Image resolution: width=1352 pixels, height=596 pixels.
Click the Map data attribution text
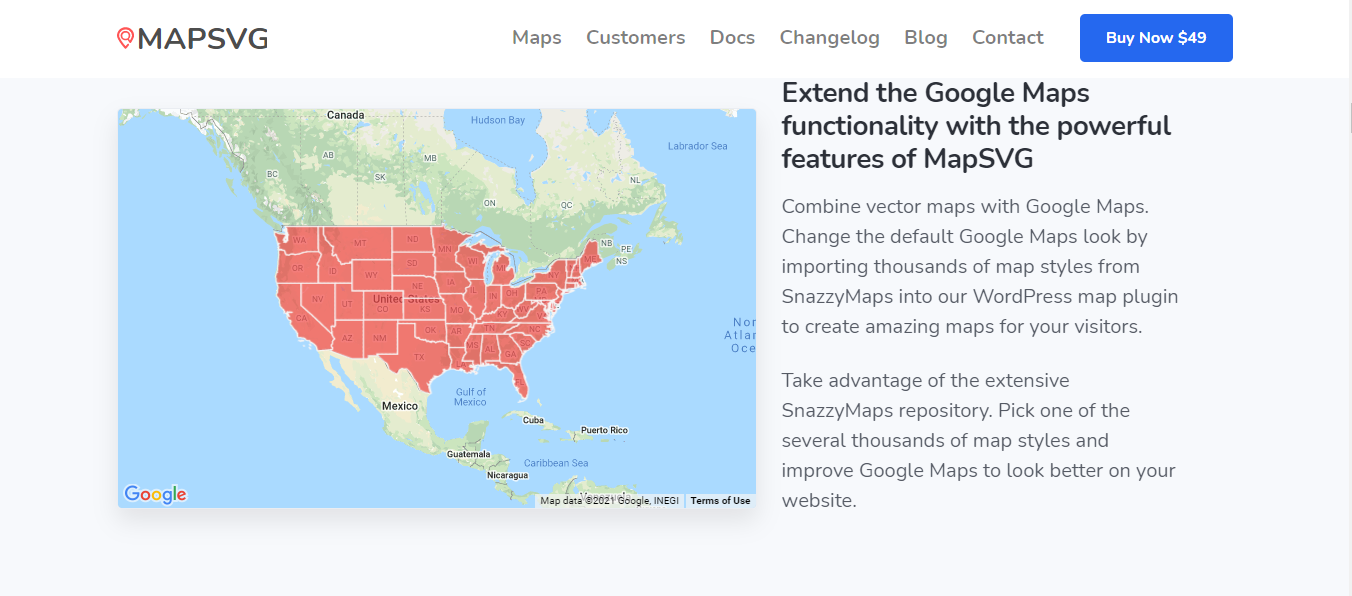click(609, 501)
